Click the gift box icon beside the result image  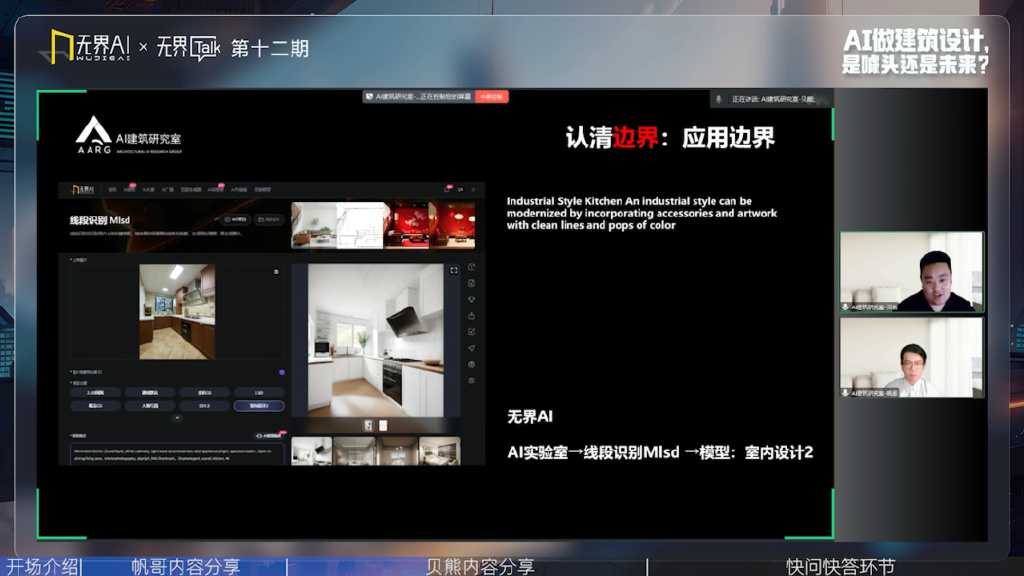coord(472,364)
